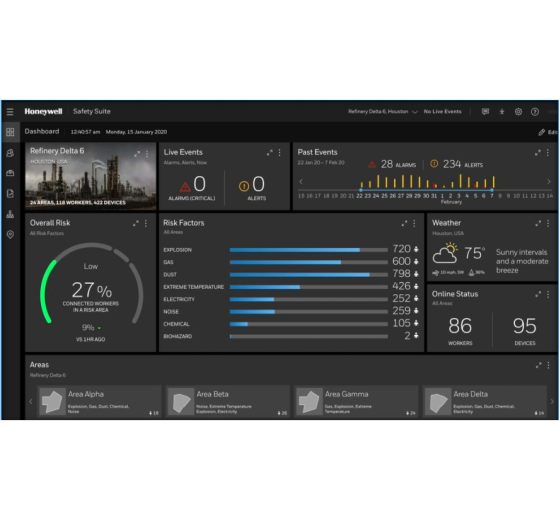Select the Area Gamma card
The height and width of the screenshot is (520, 560).
(356, 401)
